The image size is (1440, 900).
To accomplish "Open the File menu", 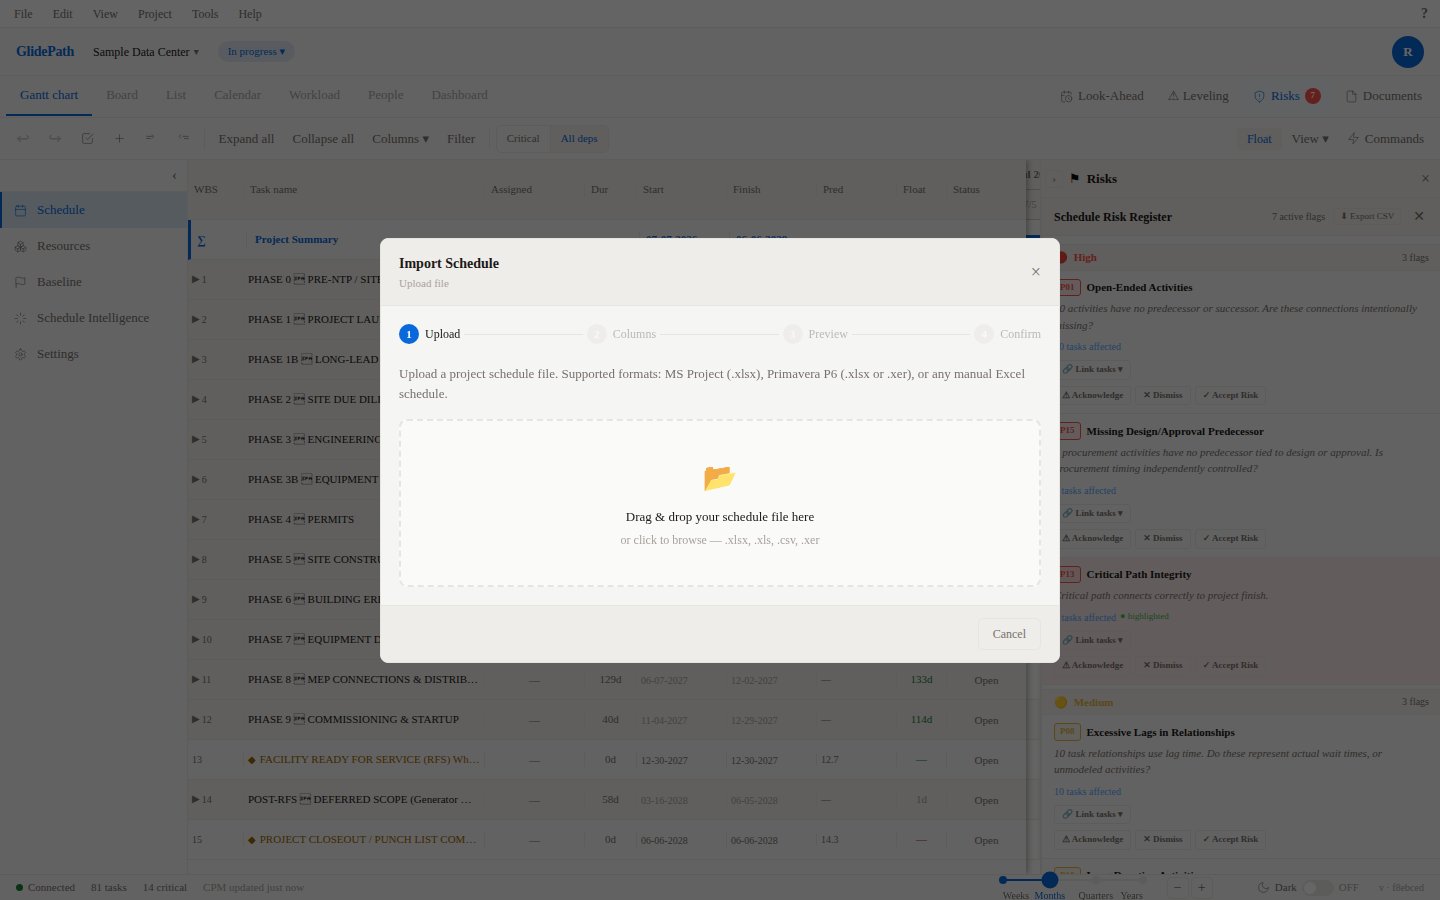I will (x=23, y=14).
